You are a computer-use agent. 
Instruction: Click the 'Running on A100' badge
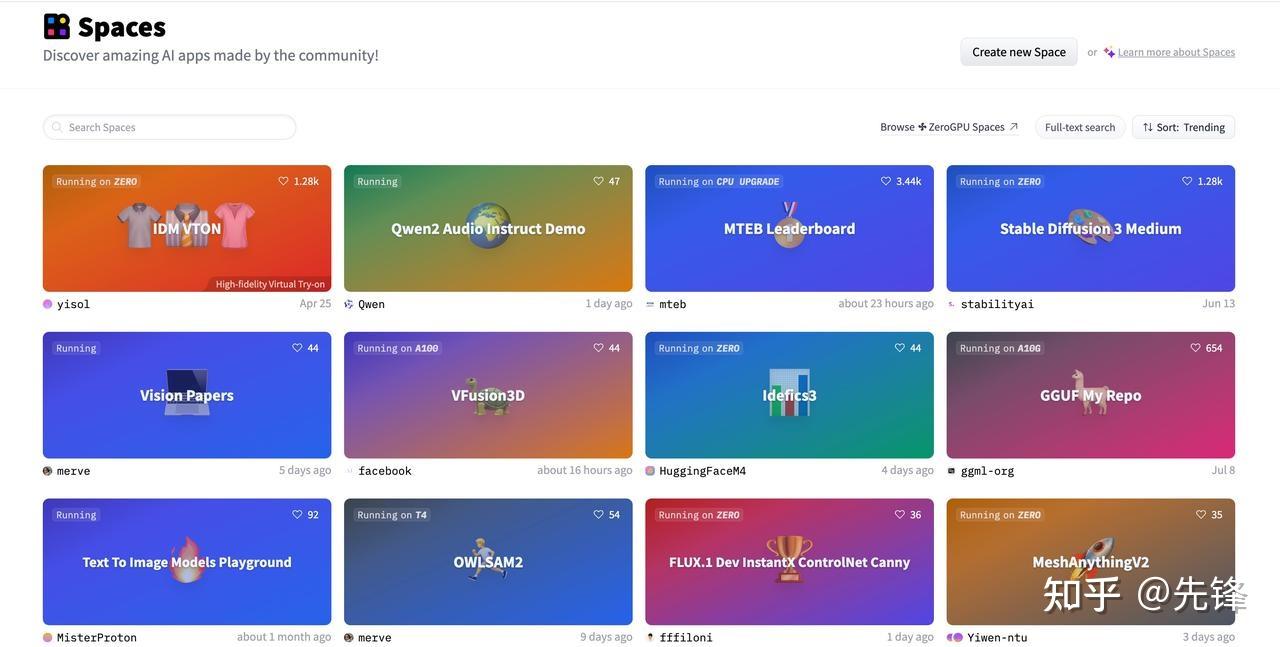tap(398, 348)
